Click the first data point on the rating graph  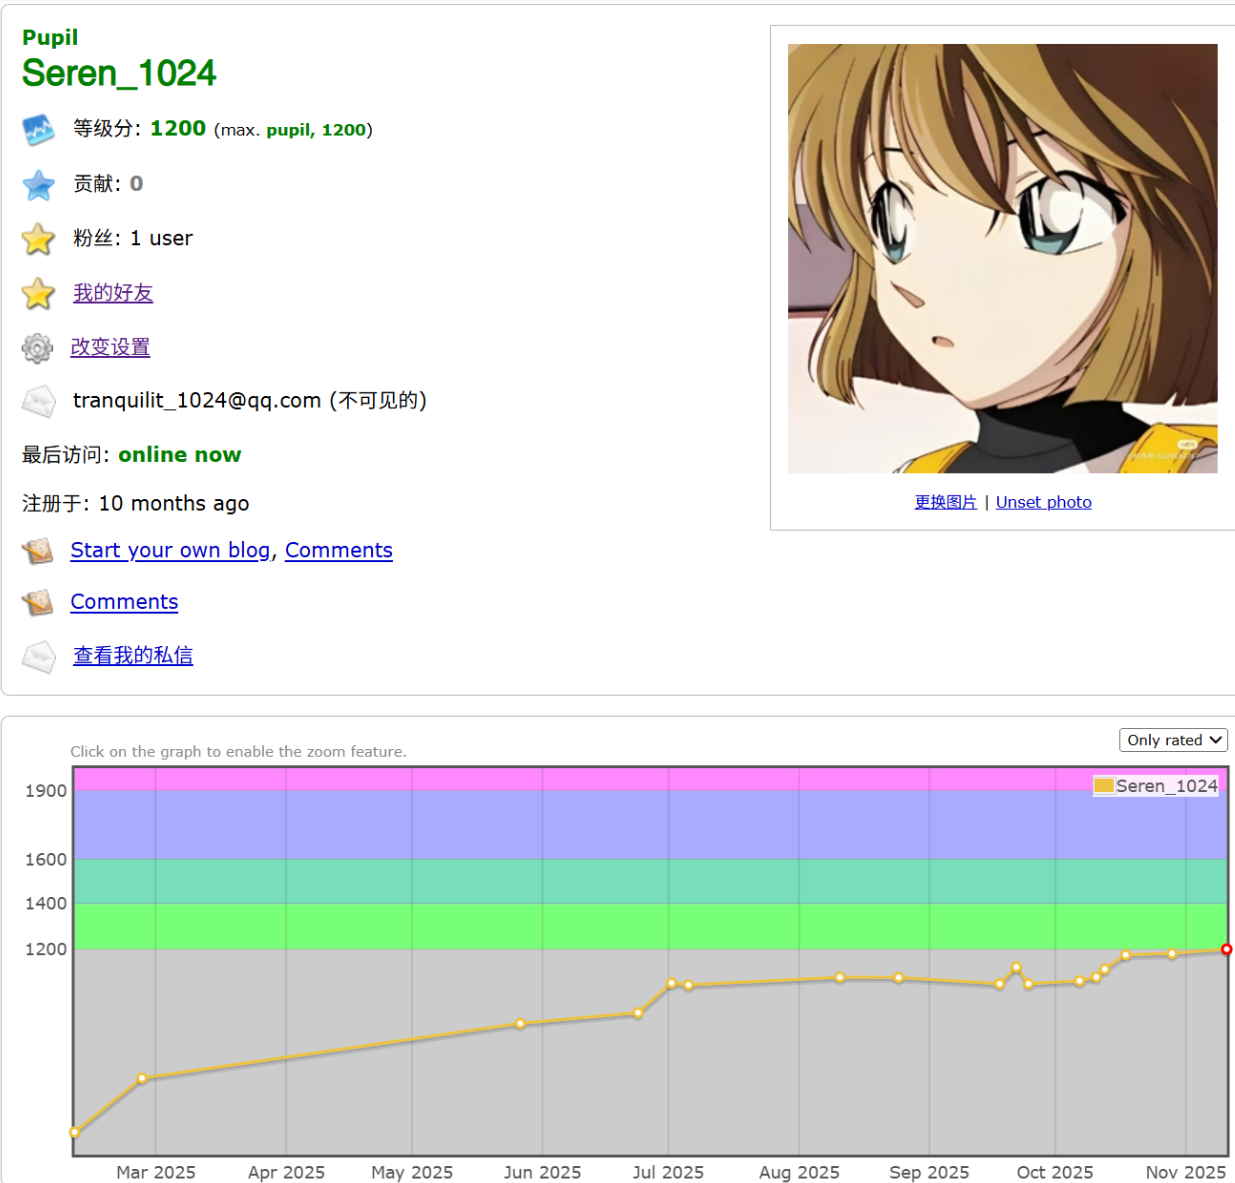[75, 1132]
